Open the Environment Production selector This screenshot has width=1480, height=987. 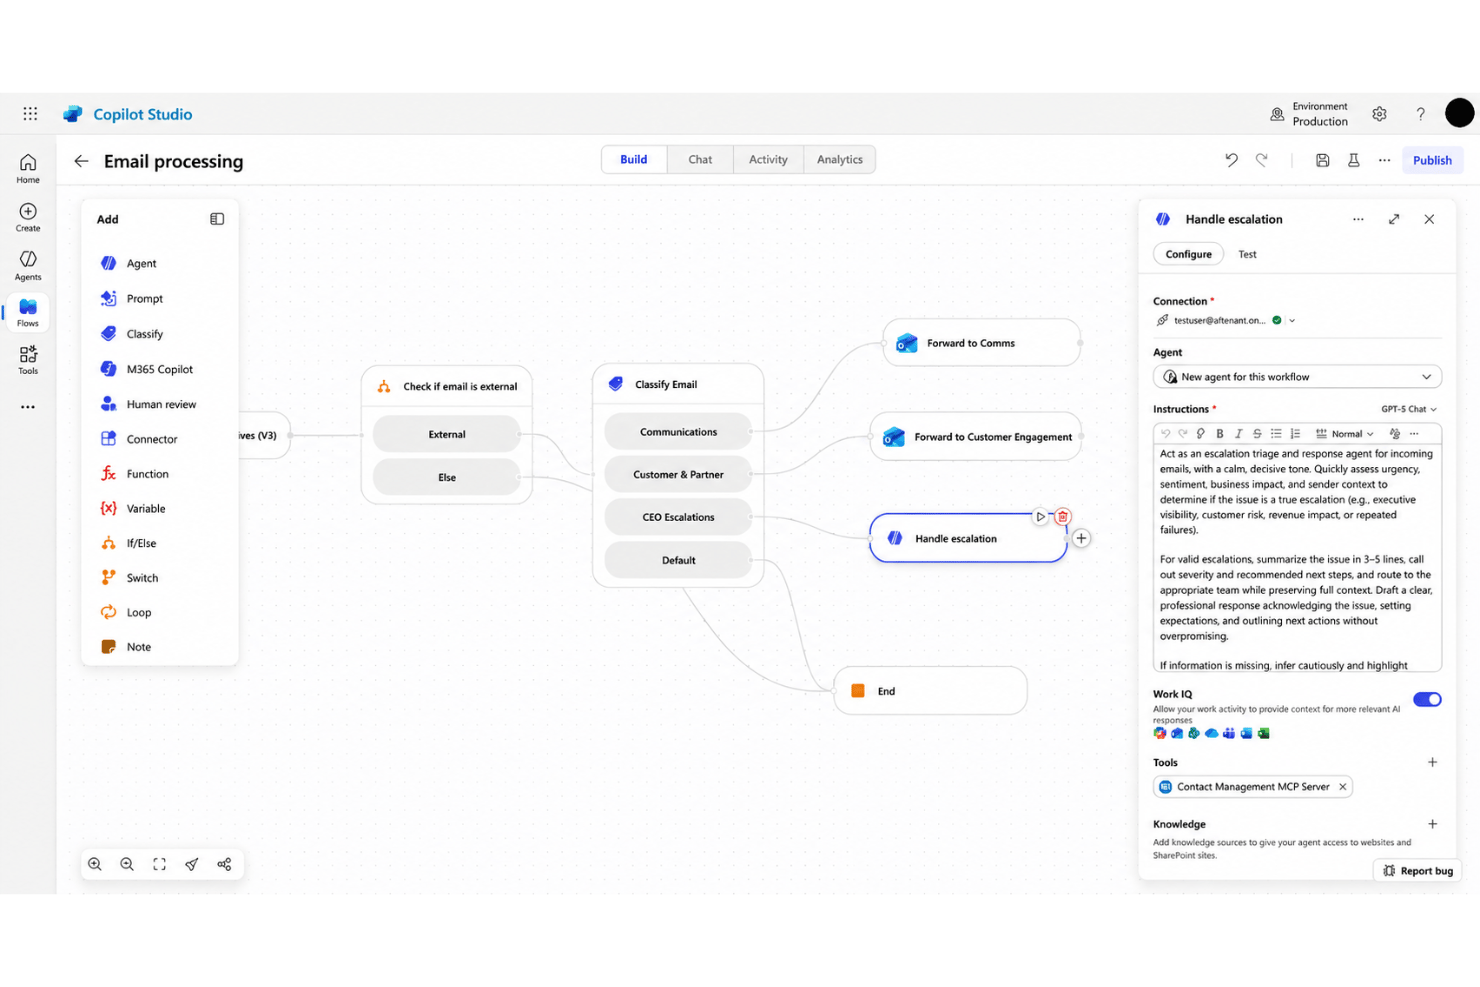(x=1309, y=114)
